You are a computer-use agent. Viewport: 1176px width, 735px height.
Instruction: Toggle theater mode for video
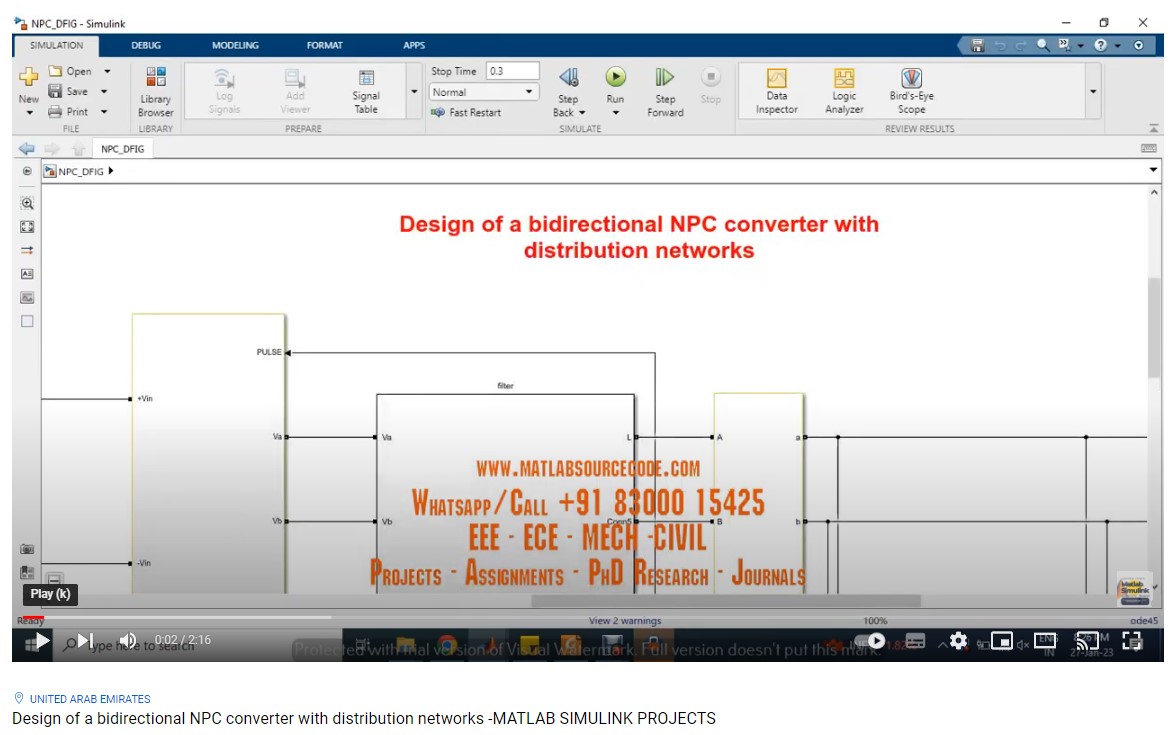(x=1045, y=641)
